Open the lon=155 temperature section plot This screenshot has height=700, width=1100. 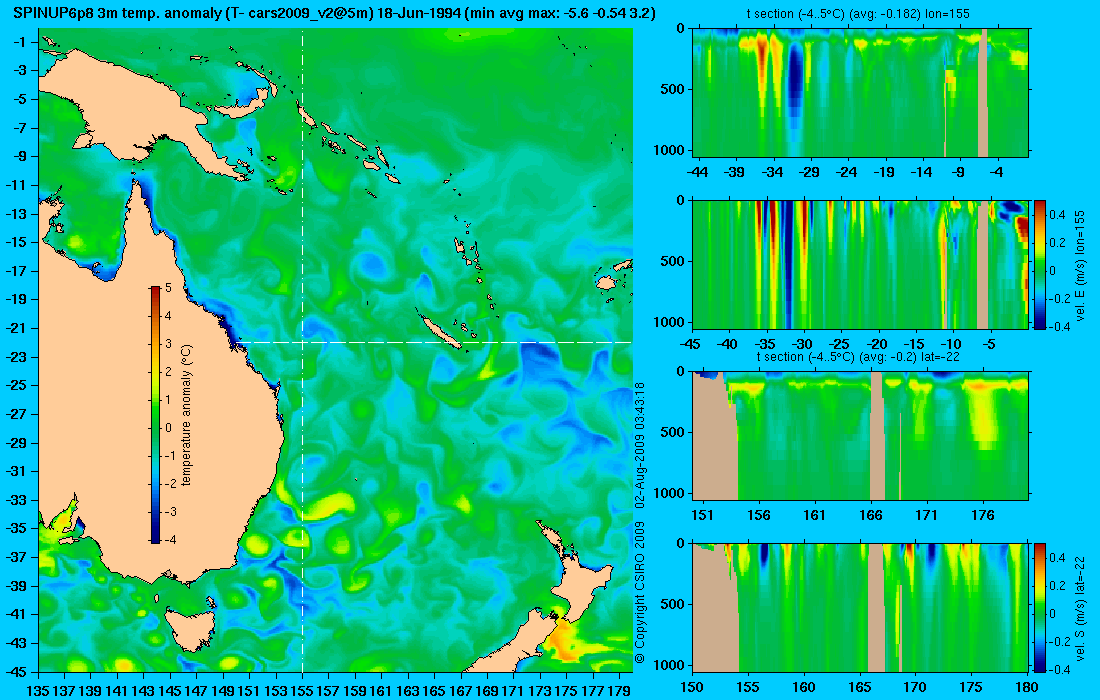860,93
